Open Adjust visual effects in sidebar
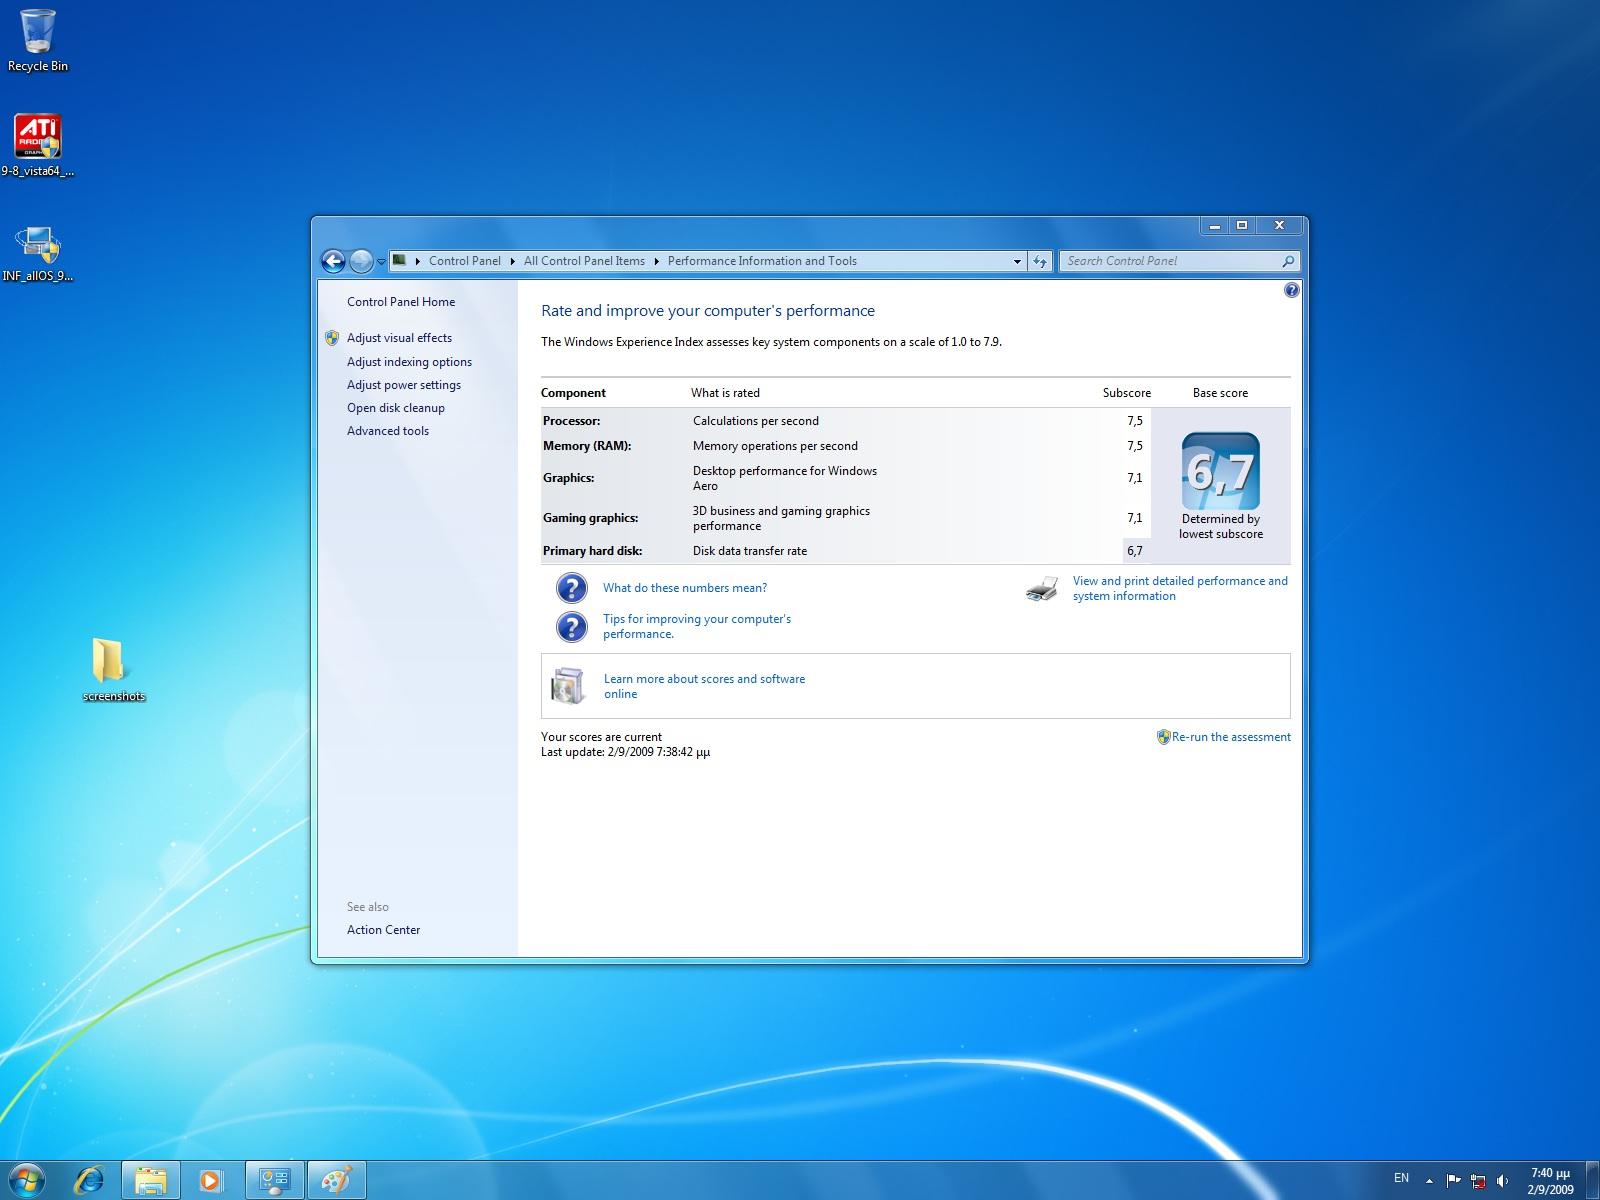The height and width of the screenshot is (1200, 1600). 399,338
